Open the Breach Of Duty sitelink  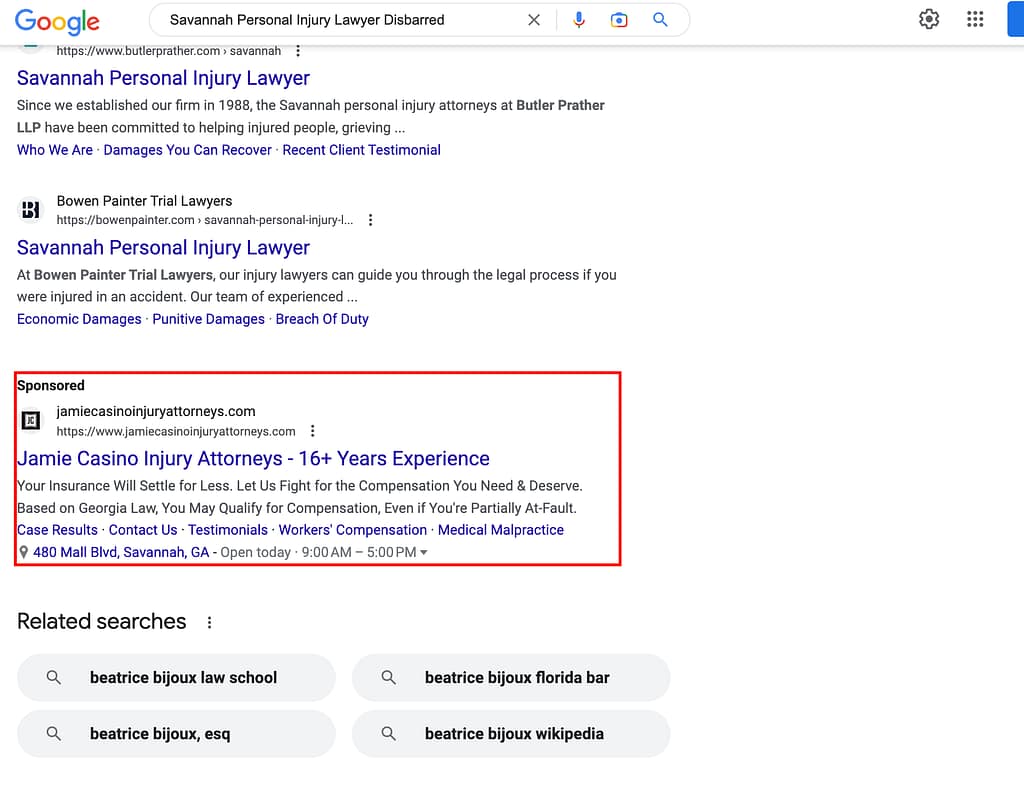(x=322, y=319)
